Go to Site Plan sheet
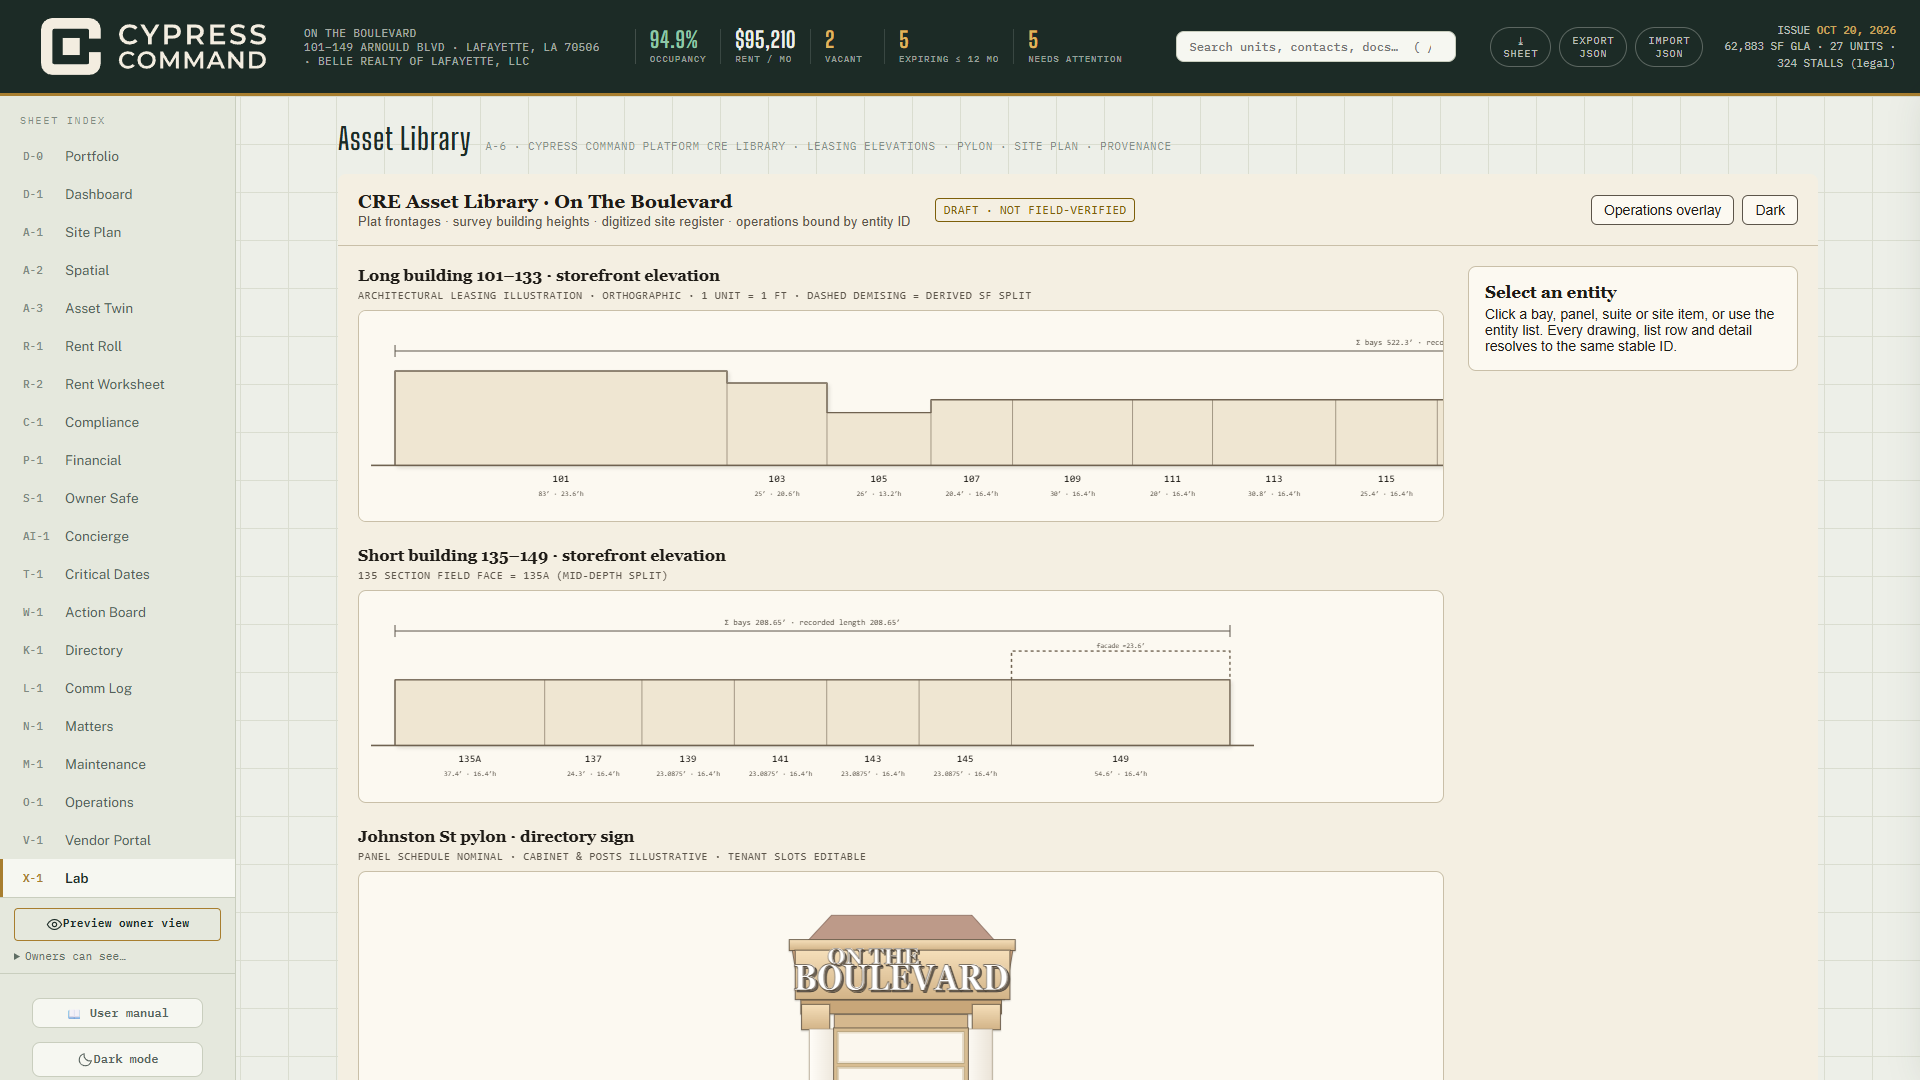The height and width of the screenshot is (1080, 1920). [x=118, y=233]
